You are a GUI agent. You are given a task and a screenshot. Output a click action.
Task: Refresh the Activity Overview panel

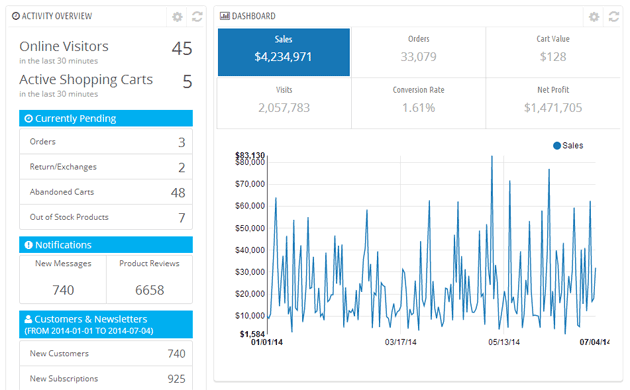pos(197,16)
